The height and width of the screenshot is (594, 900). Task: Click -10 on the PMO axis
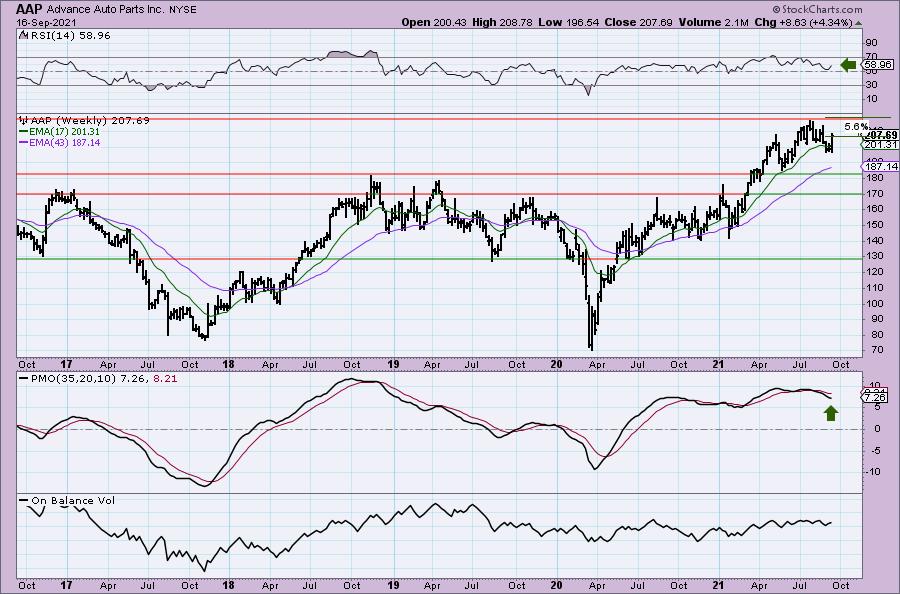[x=872, y=472]
